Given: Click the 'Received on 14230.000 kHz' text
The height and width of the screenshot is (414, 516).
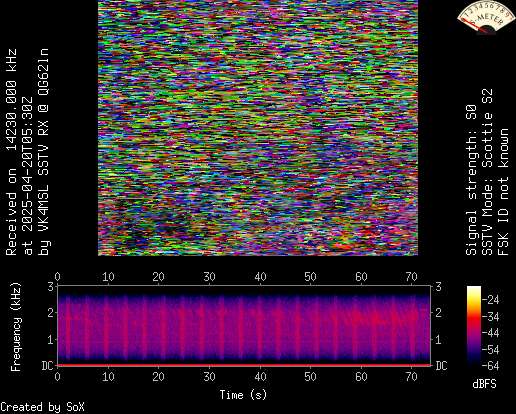Looking at the screenshot, I should click(11, 152).
